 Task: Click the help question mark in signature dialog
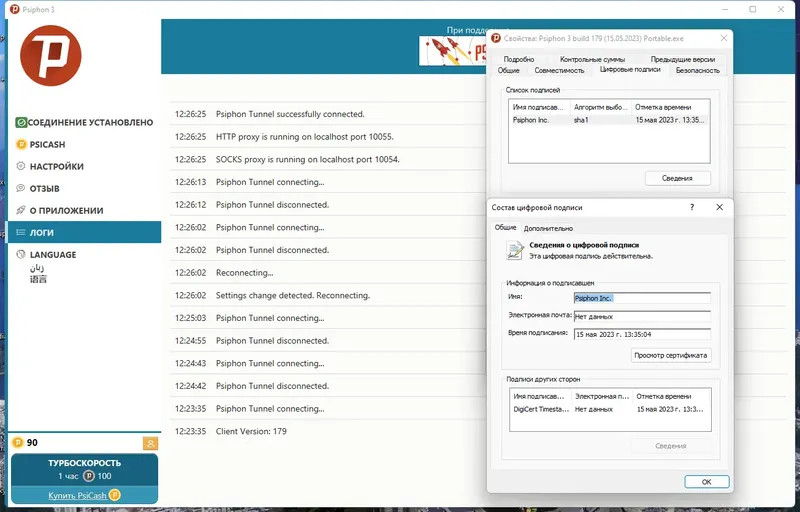pyautogui.click(x=692, y=207)
